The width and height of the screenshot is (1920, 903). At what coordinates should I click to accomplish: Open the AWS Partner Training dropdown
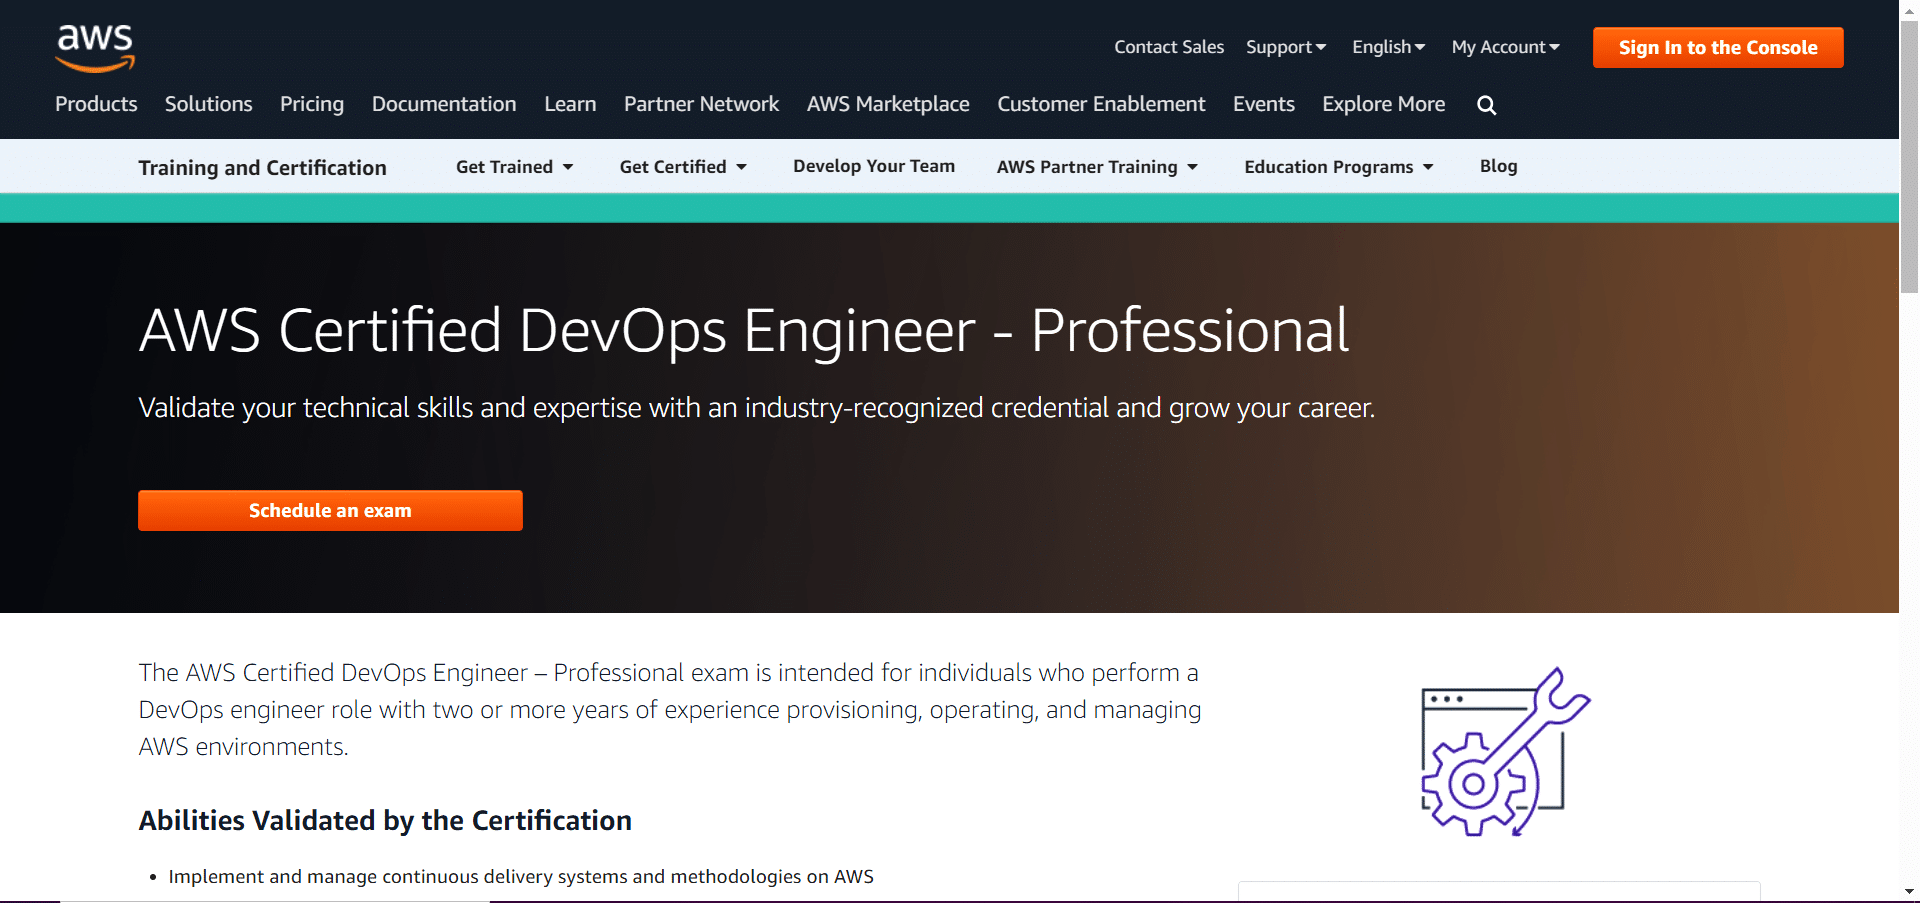1096,167
